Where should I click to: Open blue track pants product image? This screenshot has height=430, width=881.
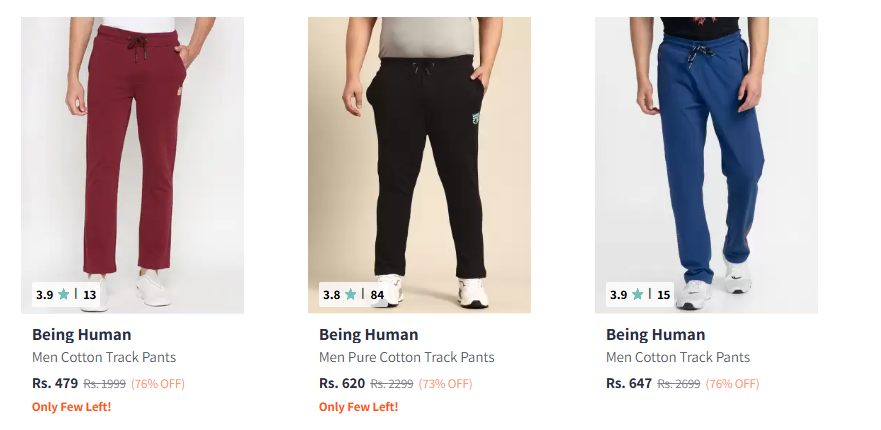706,150
